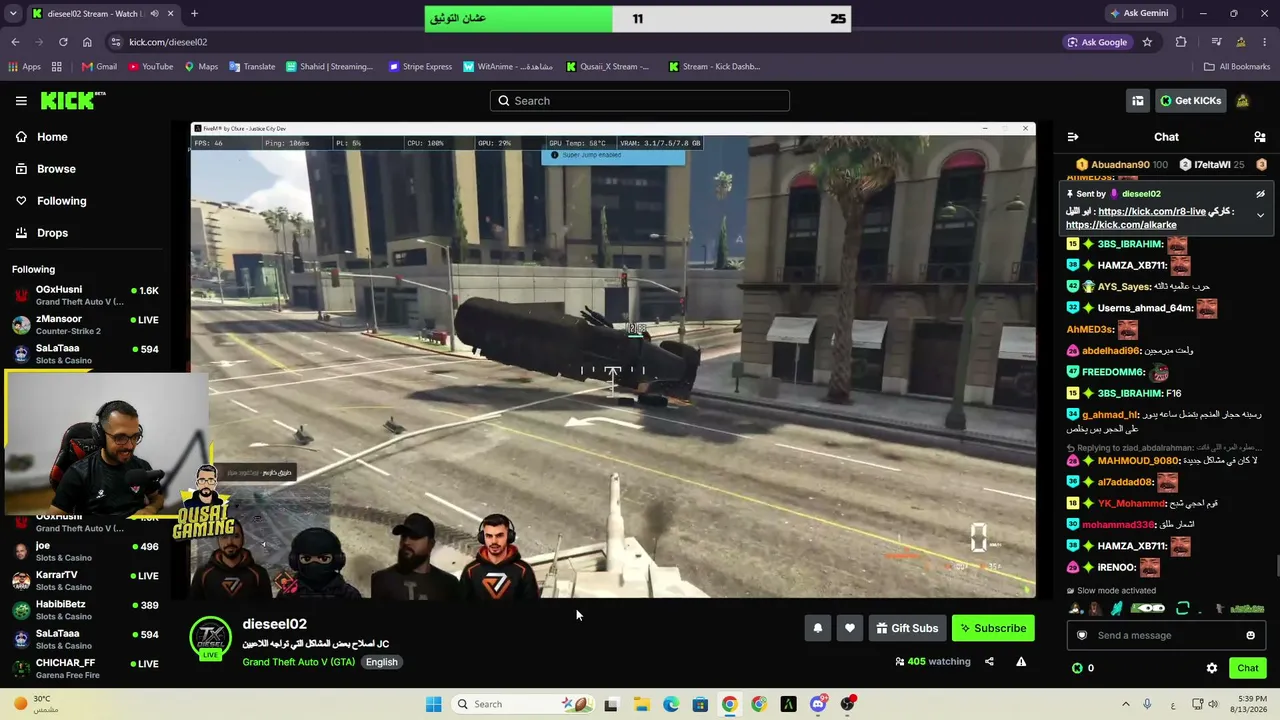Open the joe channel in sidebar
1280x720 pixels.
click(x=85, y=551)
